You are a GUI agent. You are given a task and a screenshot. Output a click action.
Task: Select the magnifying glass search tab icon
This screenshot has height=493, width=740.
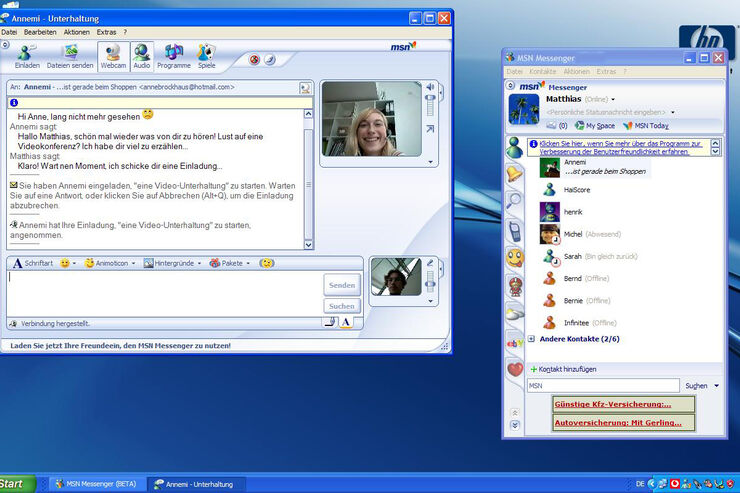(514, 201)
